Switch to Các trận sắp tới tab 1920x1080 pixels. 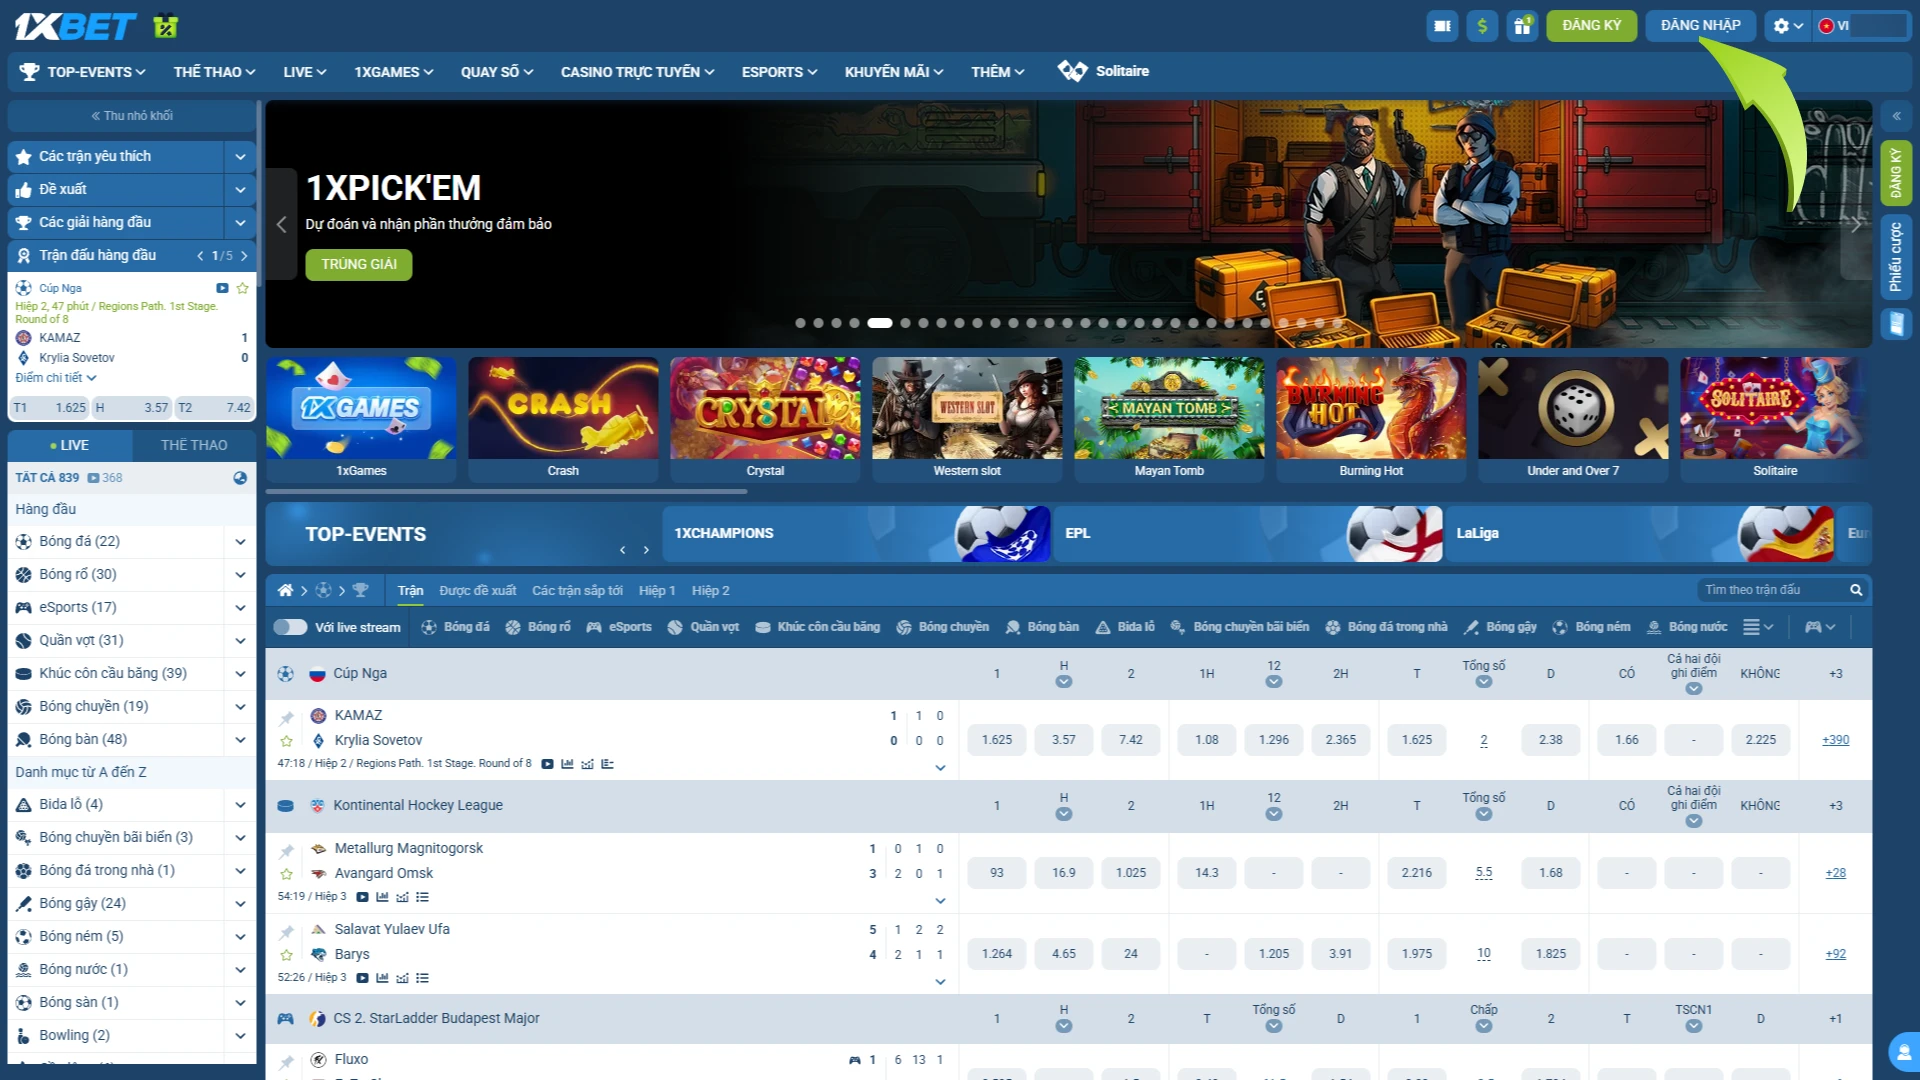(x=577, y=591)
